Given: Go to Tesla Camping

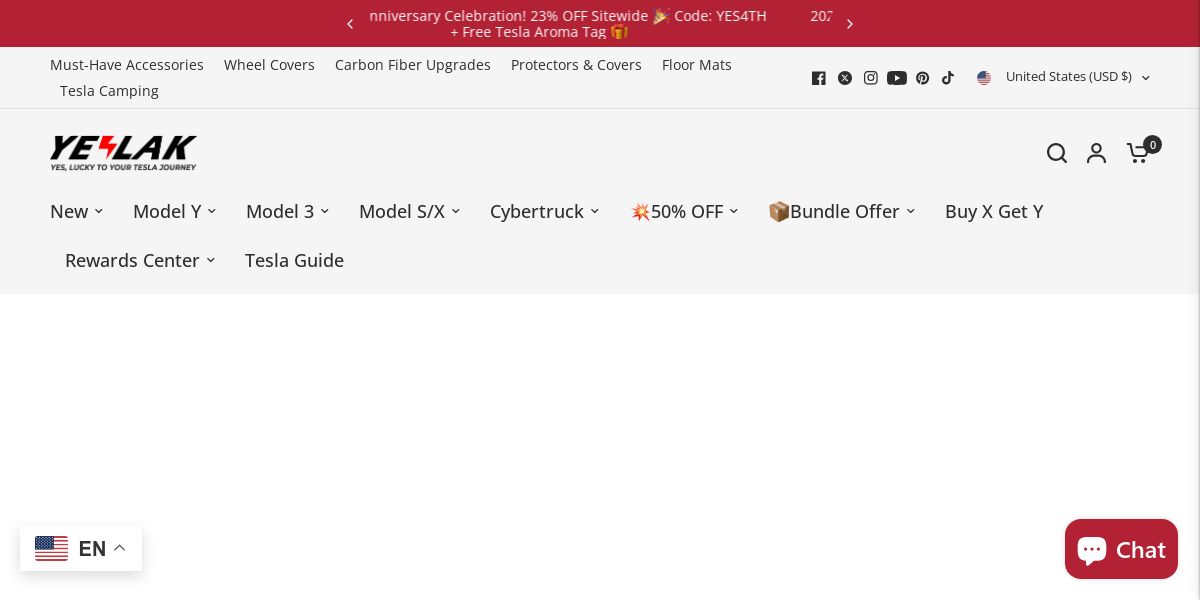Looking at the screenshot, I should 109,91.
